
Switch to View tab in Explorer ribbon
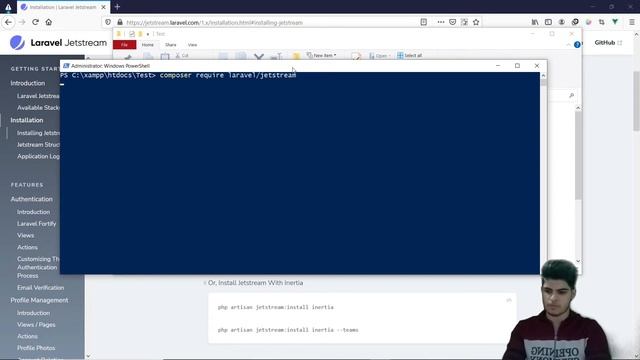pyautogui.click(x=192, y=44)
